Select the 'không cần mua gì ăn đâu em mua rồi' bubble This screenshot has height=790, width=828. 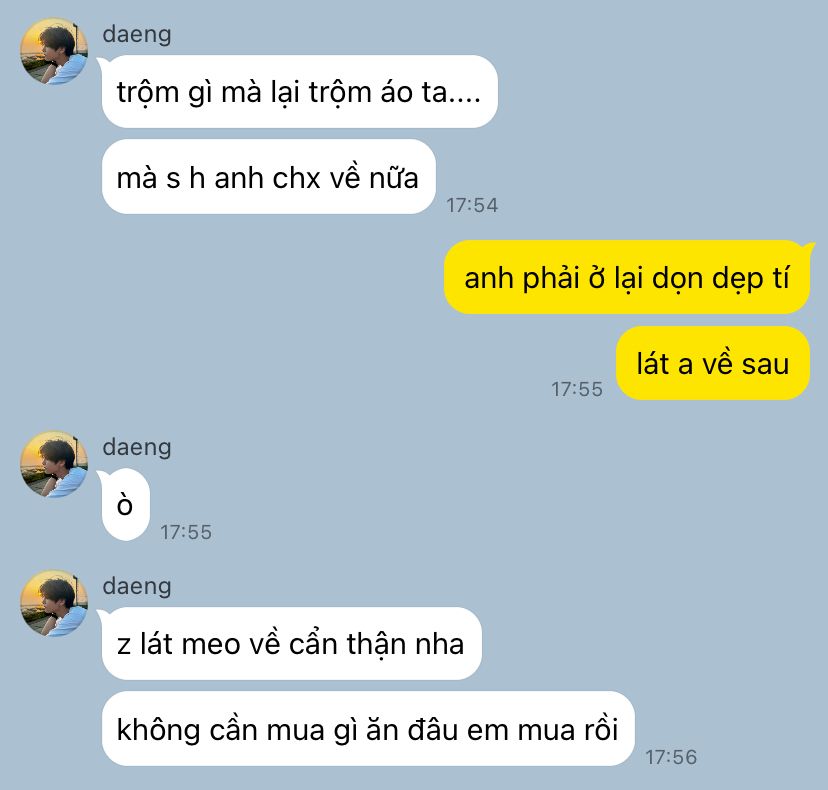tap(368, 729)
